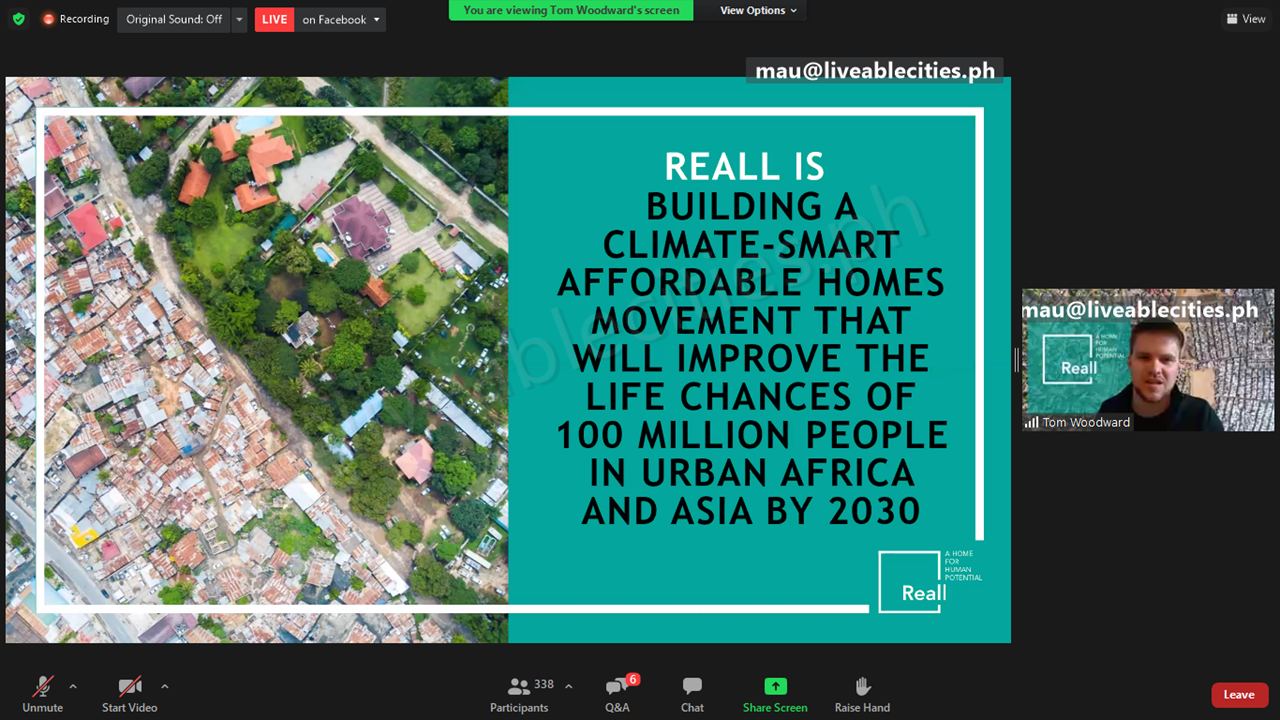Open the View layout button
Screen dimensions: 1280x720
point(1246,19)
